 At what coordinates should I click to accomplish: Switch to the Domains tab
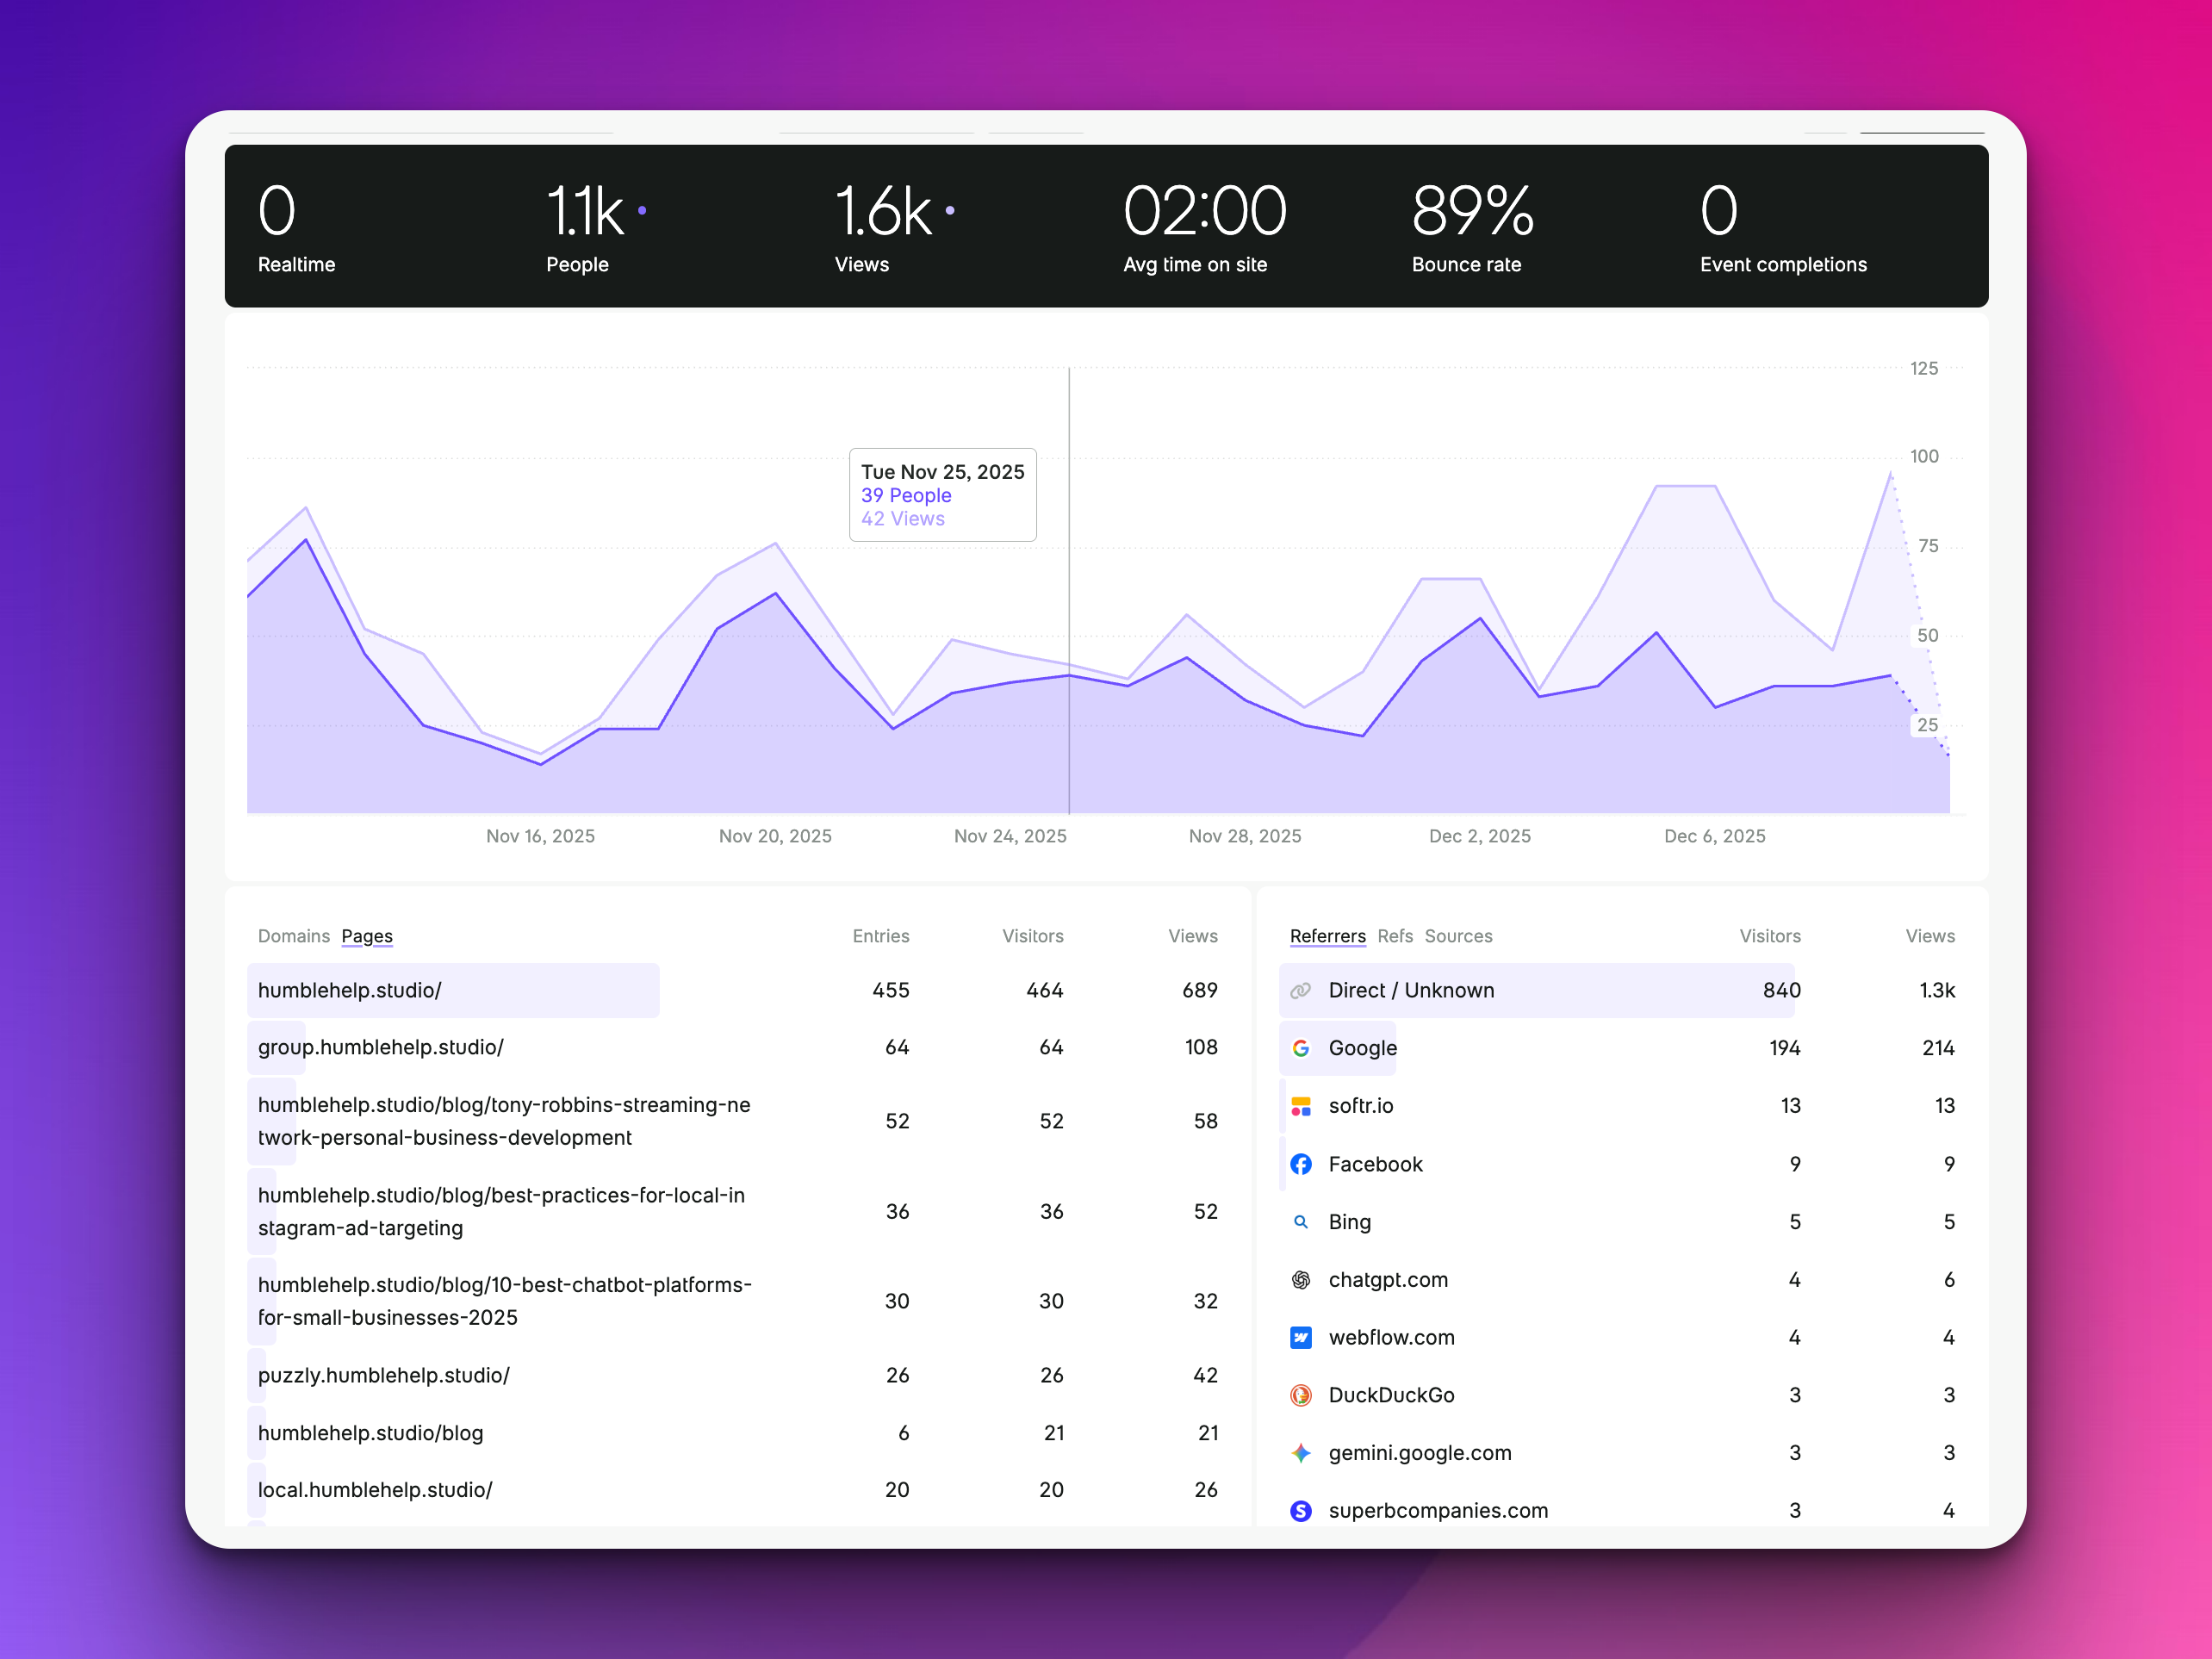pos(293,936)
